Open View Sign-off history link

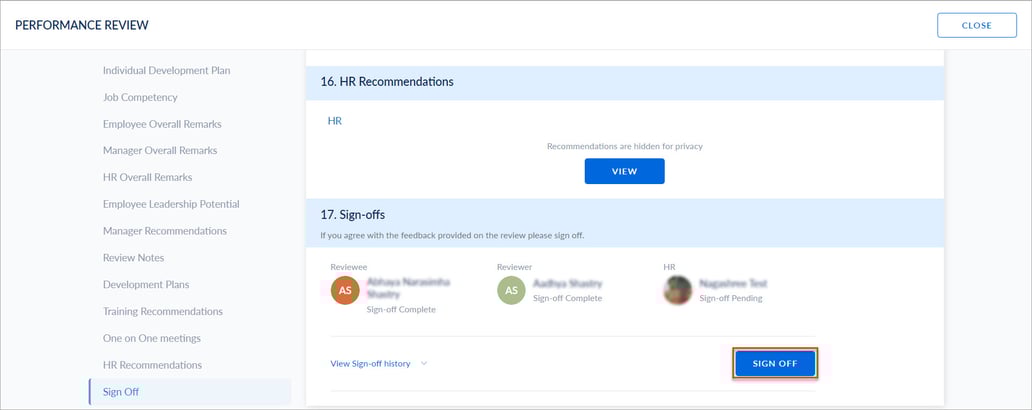(x=370, y=364)
